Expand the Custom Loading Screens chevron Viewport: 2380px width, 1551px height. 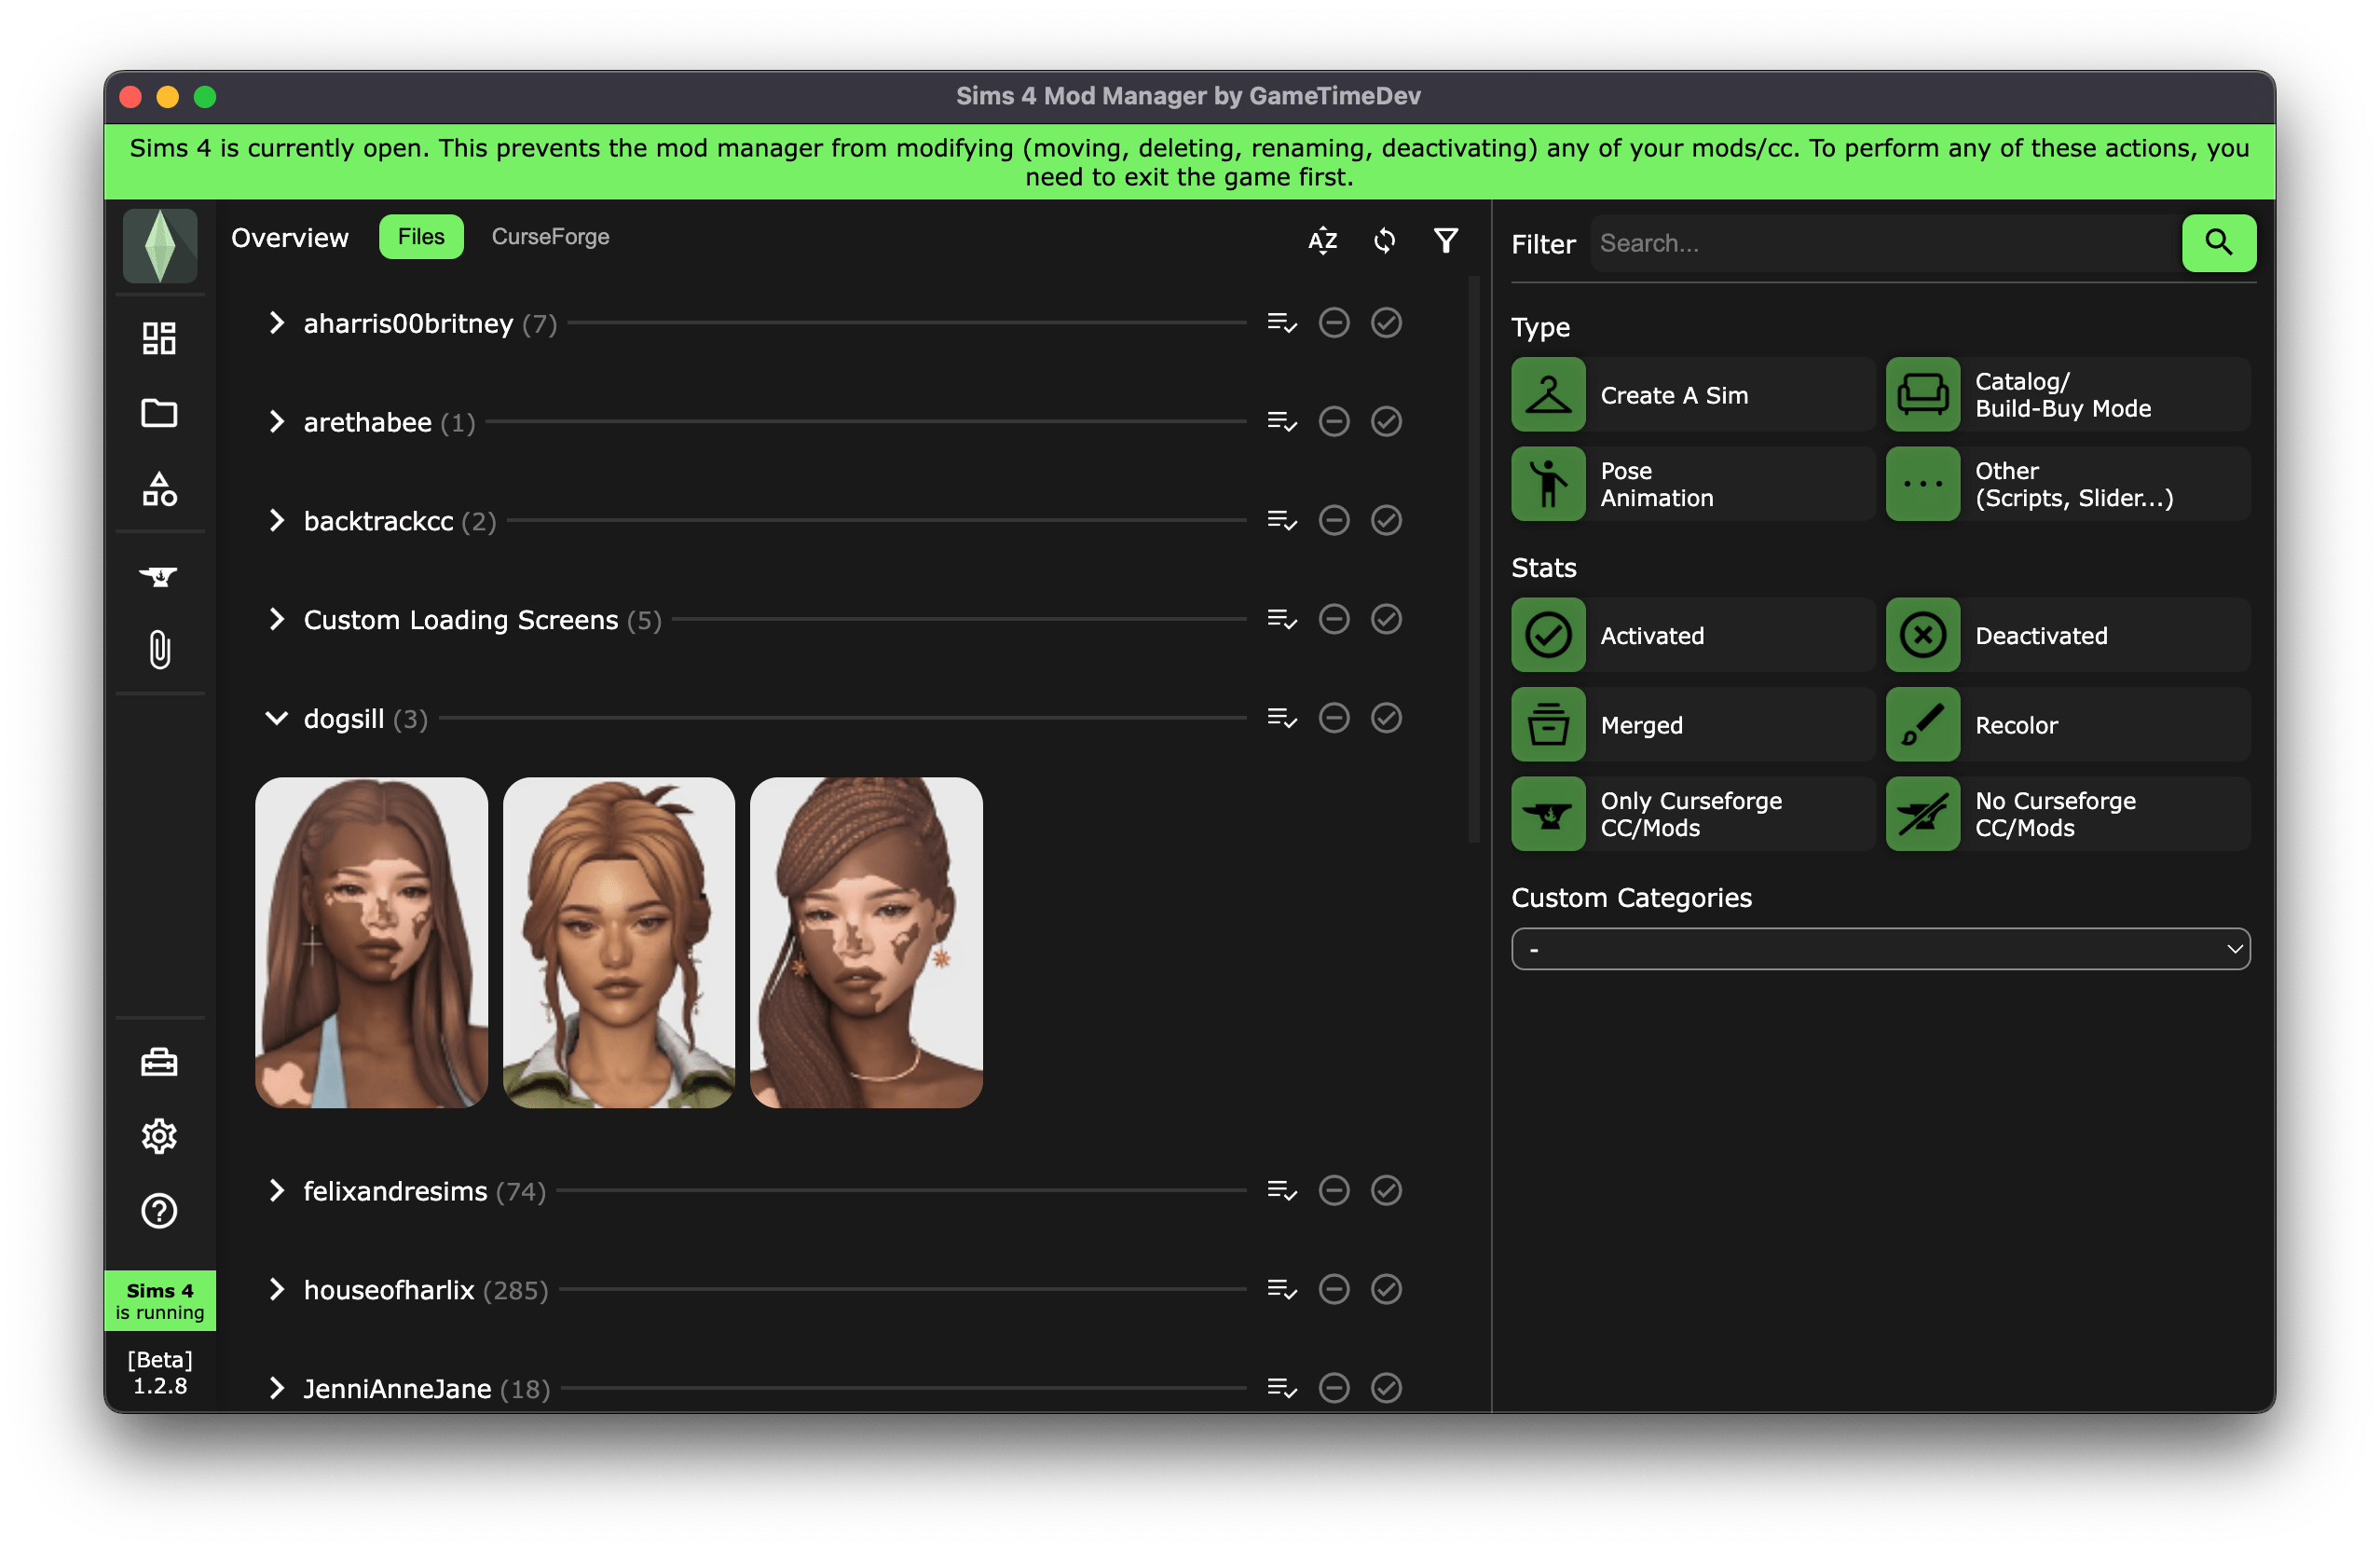[277, 620]
